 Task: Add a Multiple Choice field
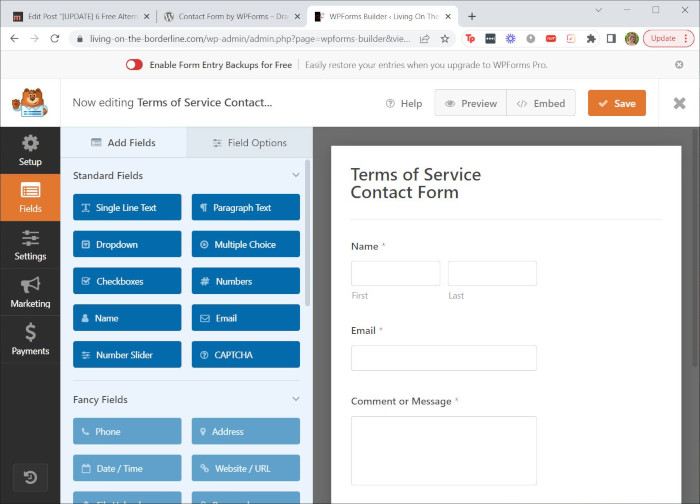[246, 244]
